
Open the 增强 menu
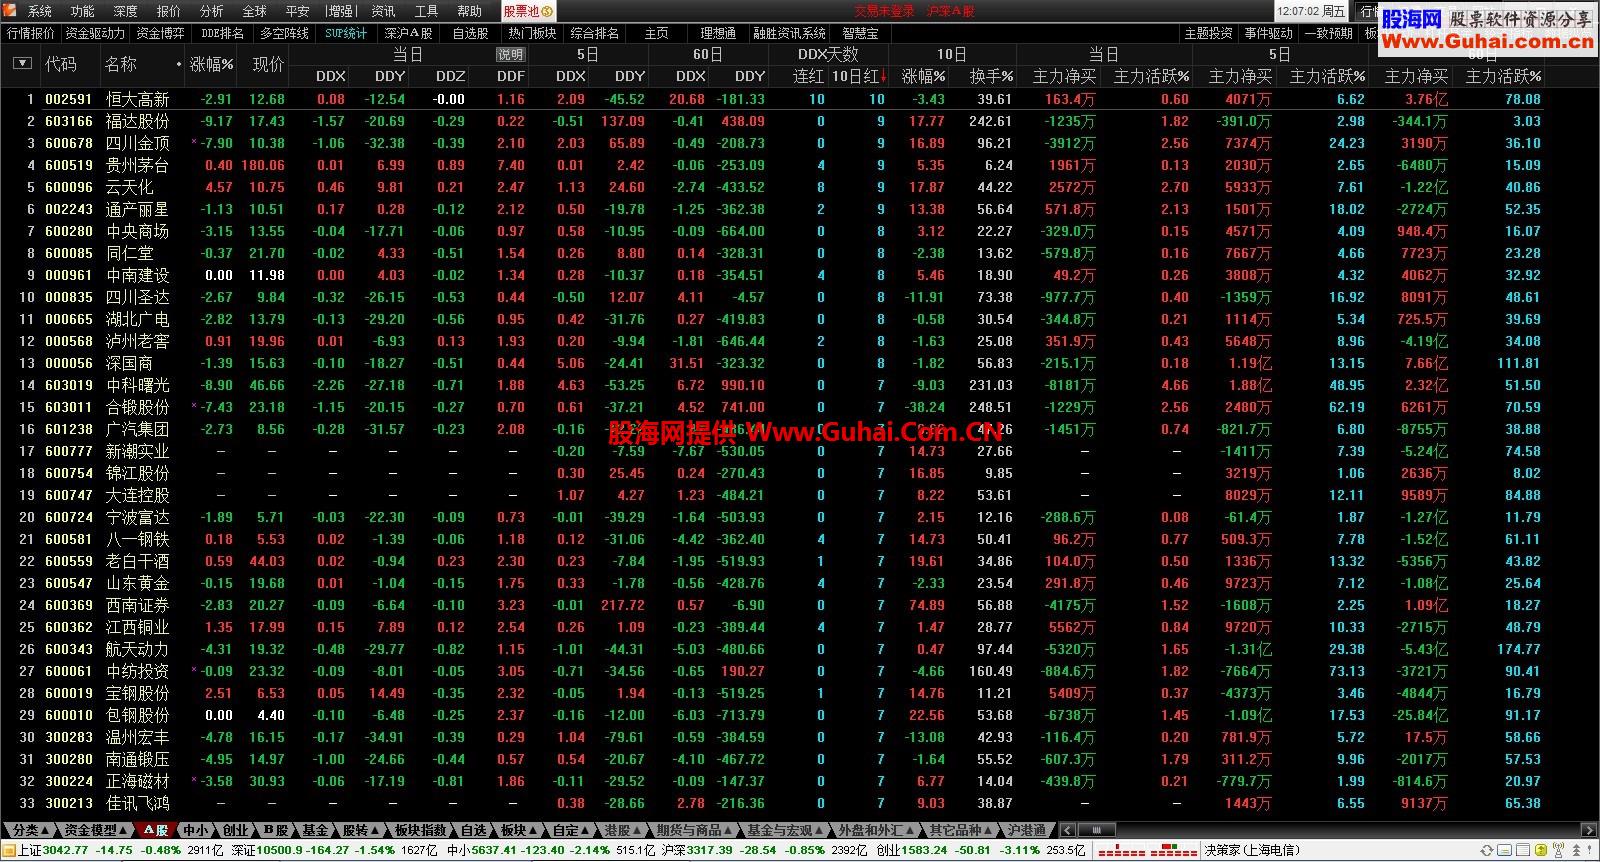(340, 11)
